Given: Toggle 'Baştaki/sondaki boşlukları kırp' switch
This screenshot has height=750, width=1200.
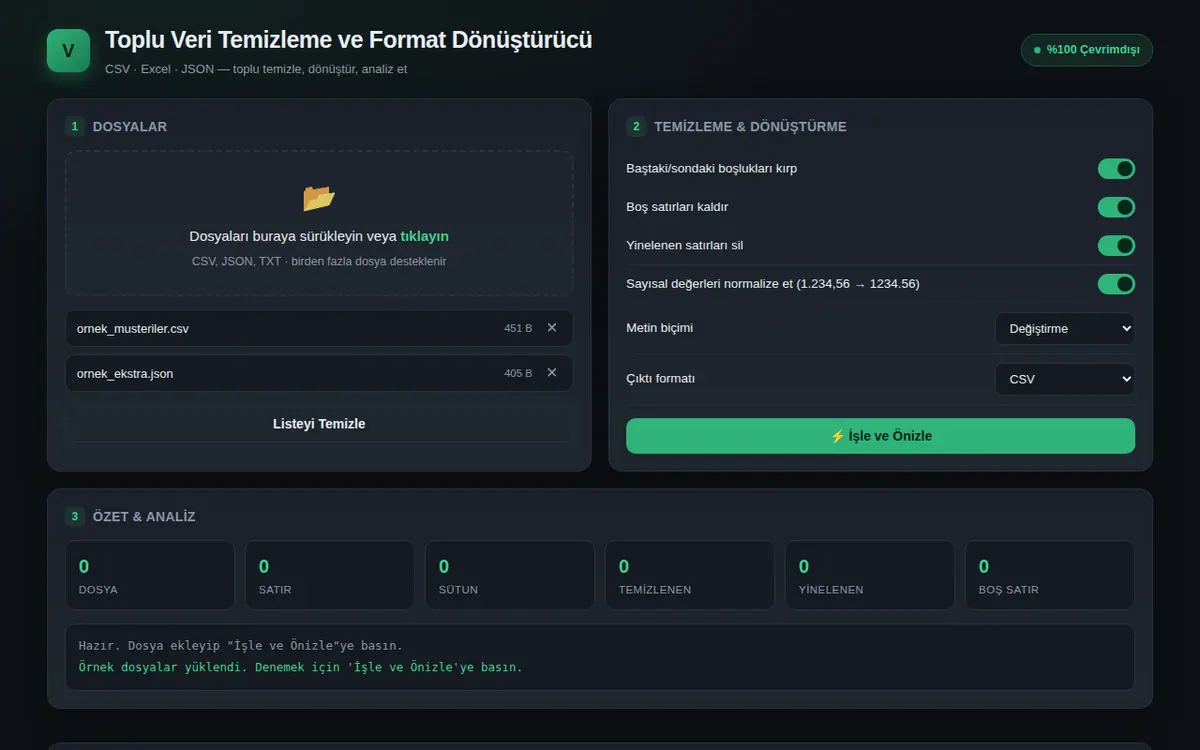Looking at the screenshot, I should (1116, 169).
